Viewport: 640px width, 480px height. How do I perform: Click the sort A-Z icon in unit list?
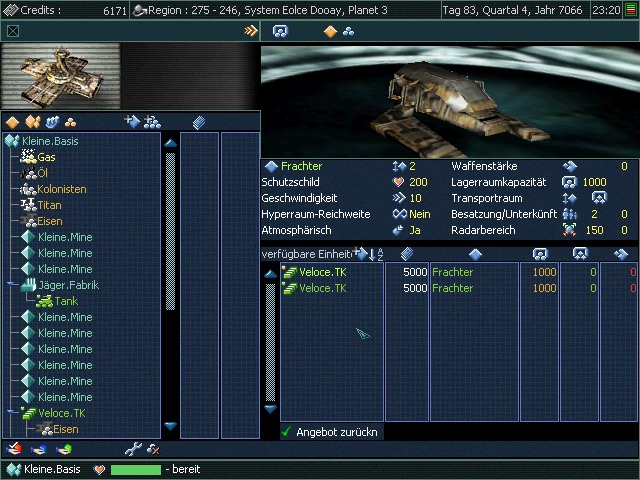[x=379, y=254]
